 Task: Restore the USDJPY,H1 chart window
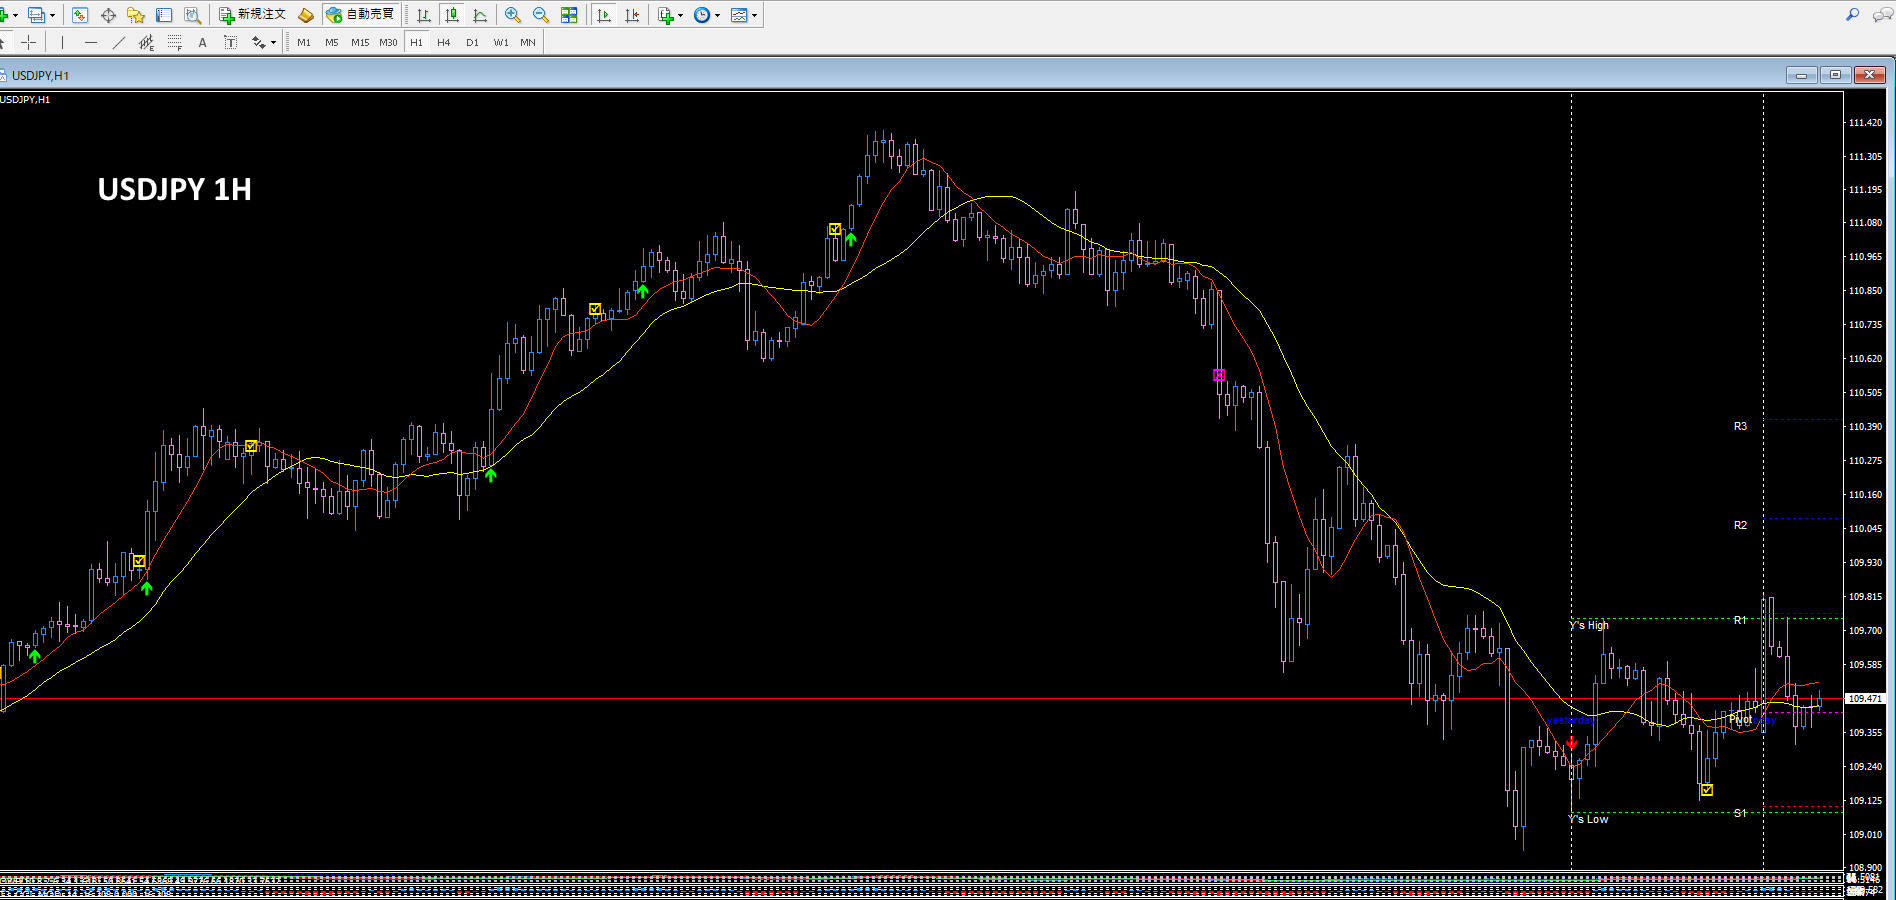click(x=1835, y=75)
